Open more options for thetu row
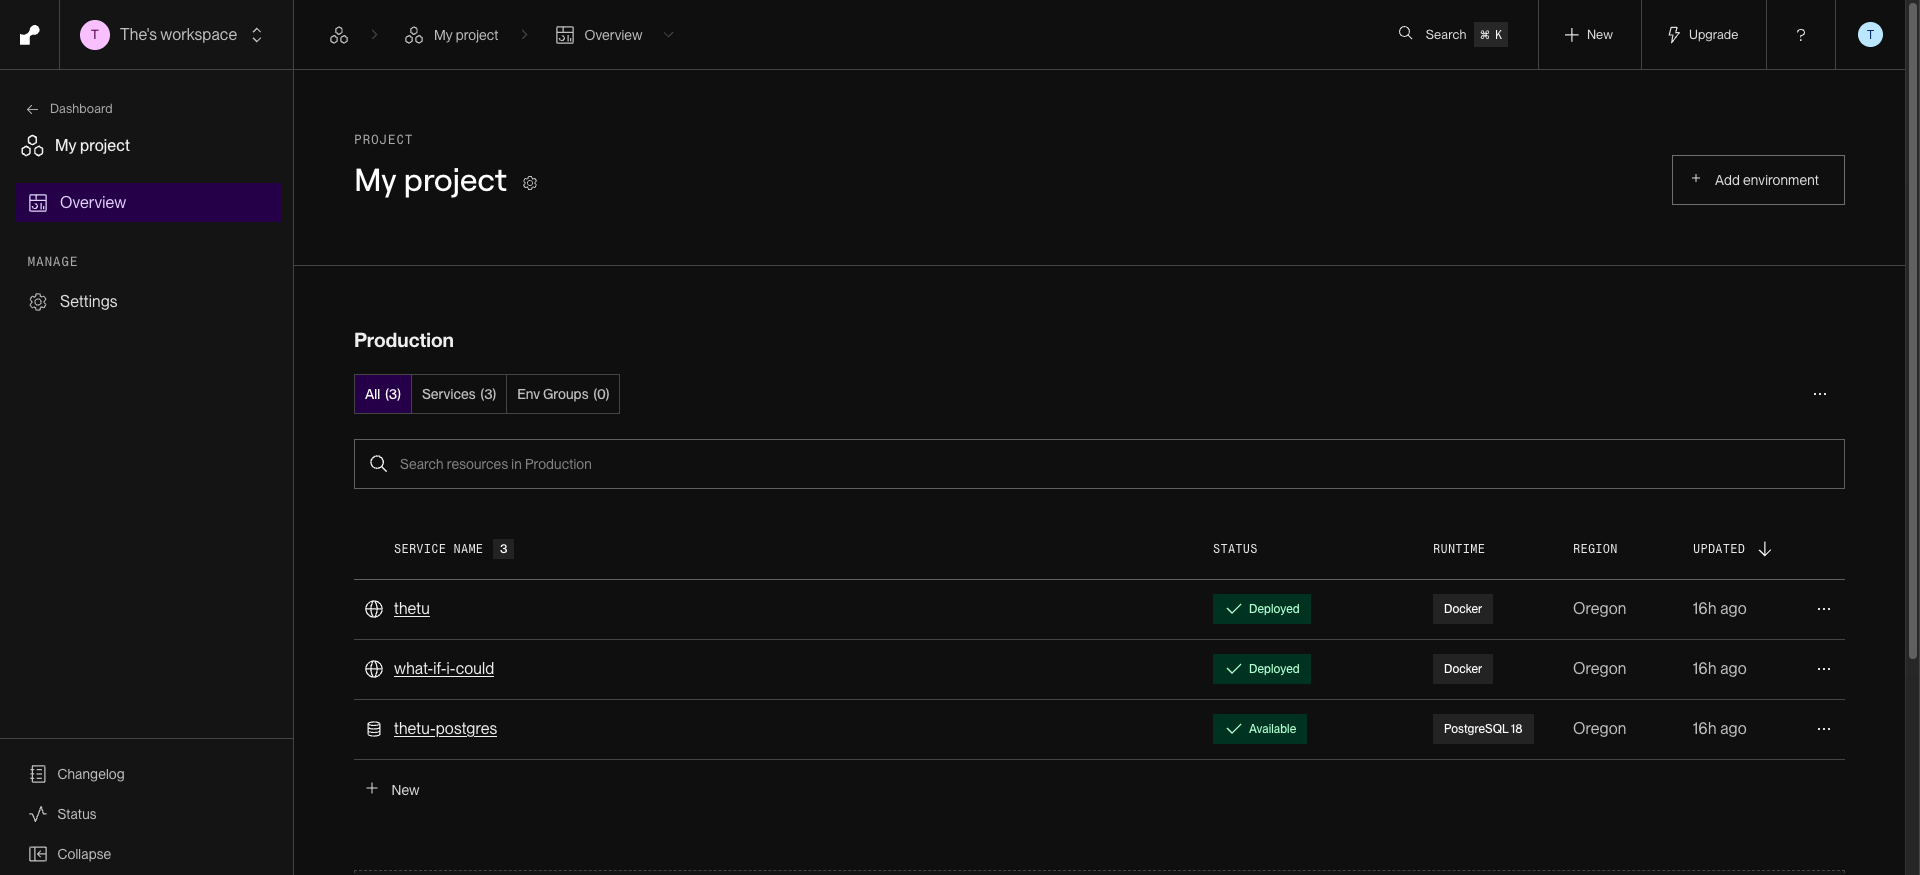Image resolution: width=1920 pixels, height=875 pixels. (x=1824, y=609)
